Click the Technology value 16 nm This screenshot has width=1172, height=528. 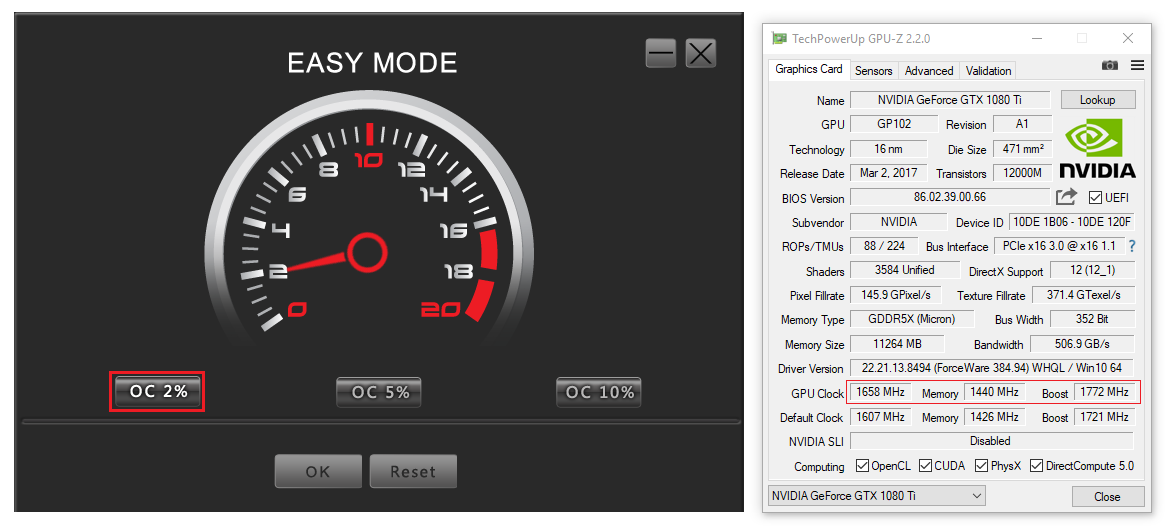pos(888,149)
